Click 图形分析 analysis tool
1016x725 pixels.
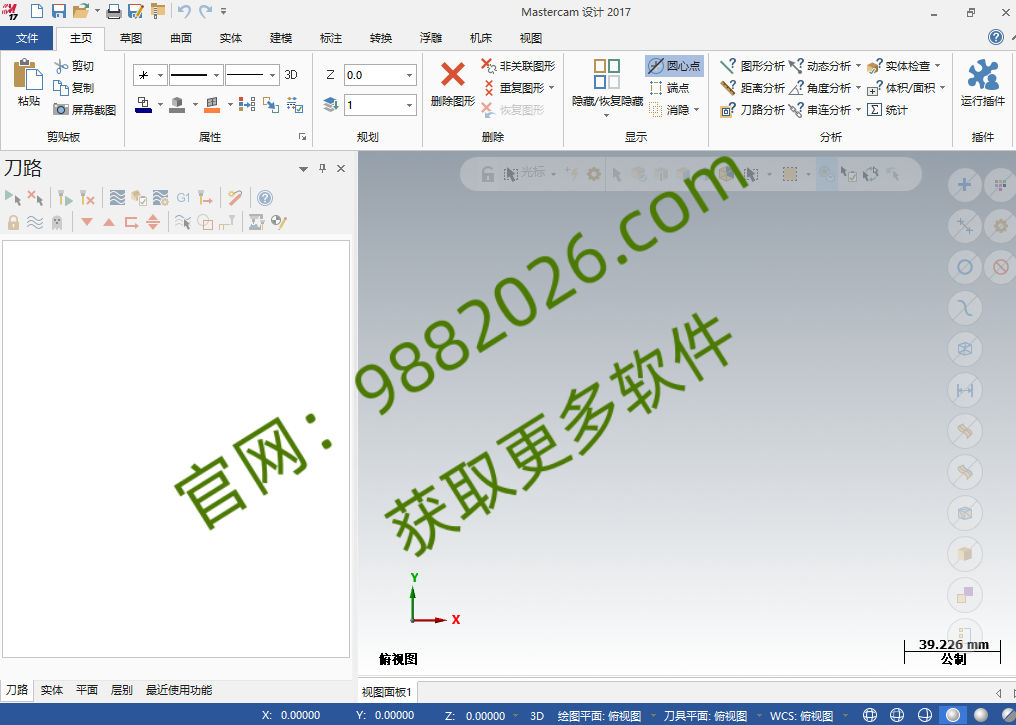coord(752,66)
